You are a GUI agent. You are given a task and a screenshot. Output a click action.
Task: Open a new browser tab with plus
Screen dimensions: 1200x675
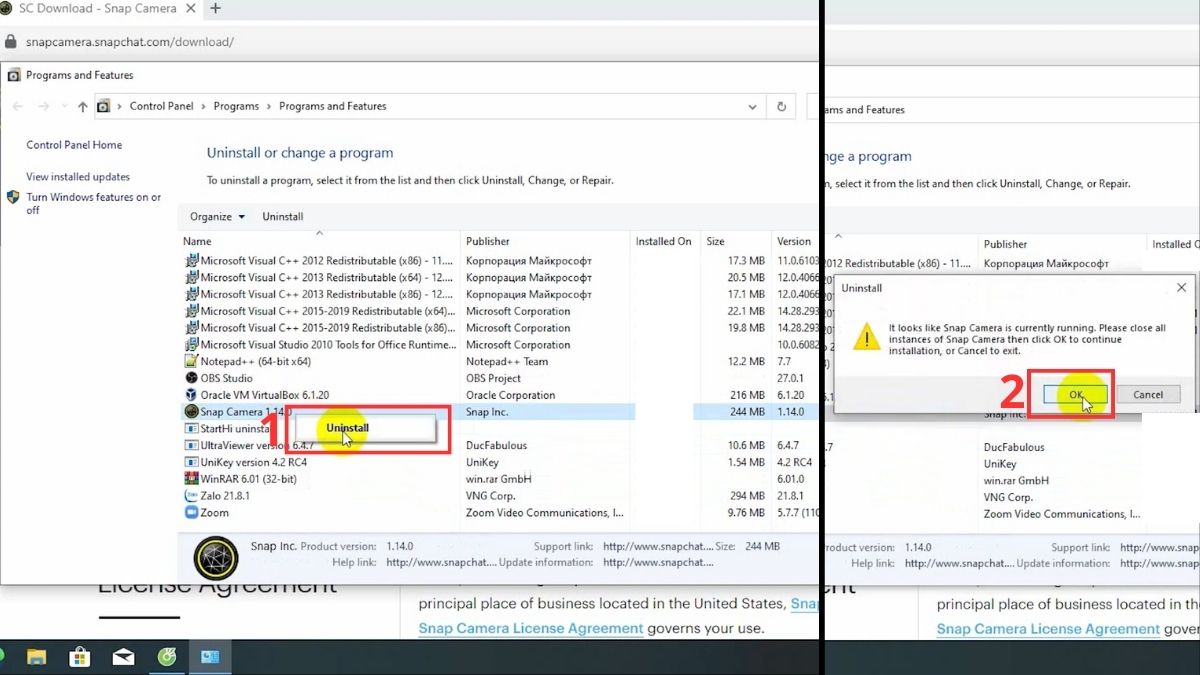pos(215,8)
